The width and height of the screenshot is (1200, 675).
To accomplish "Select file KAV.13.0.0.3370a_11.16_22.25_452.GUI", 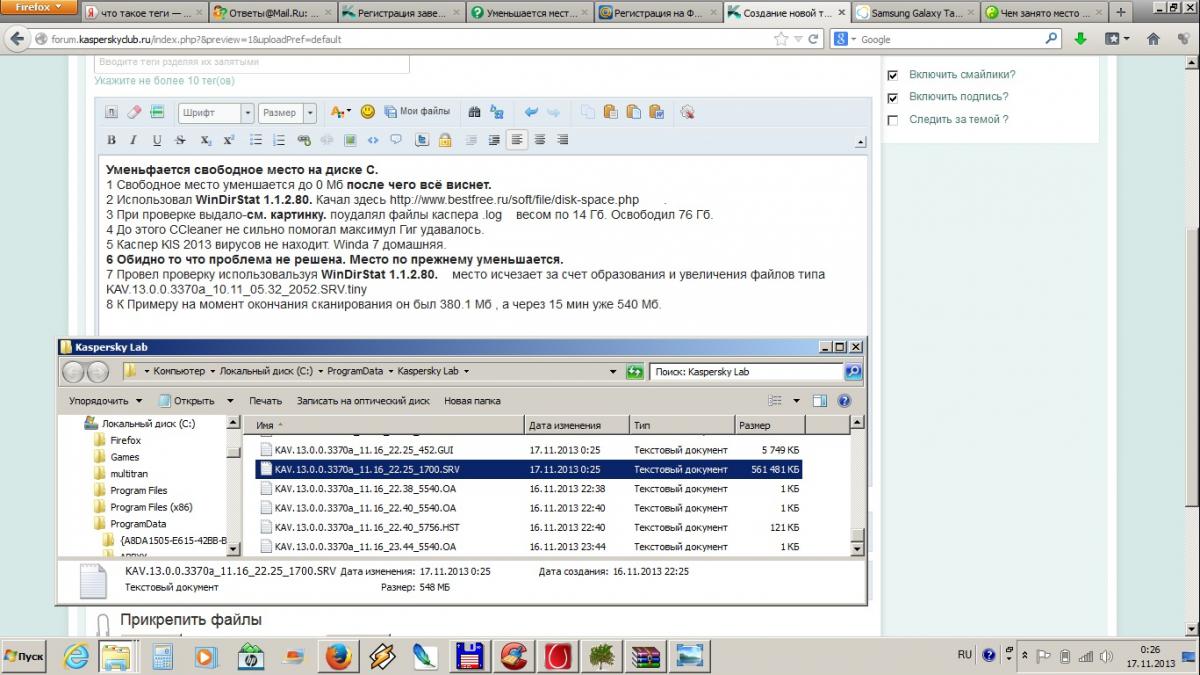I will point(529,451).
